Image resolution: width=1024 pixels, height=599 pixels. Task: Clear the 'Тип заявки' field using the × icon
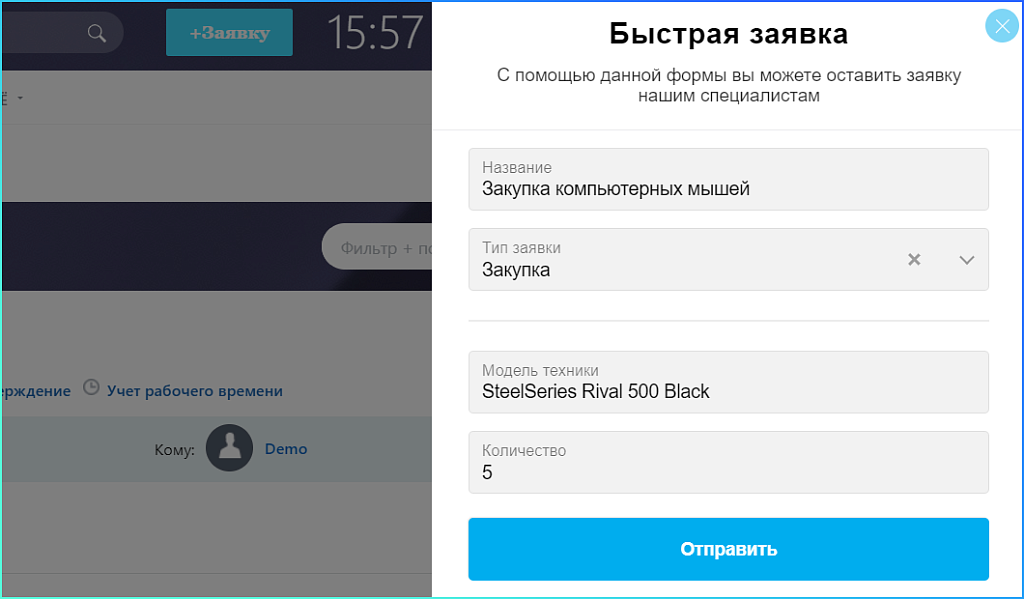[x=913, y=260]
